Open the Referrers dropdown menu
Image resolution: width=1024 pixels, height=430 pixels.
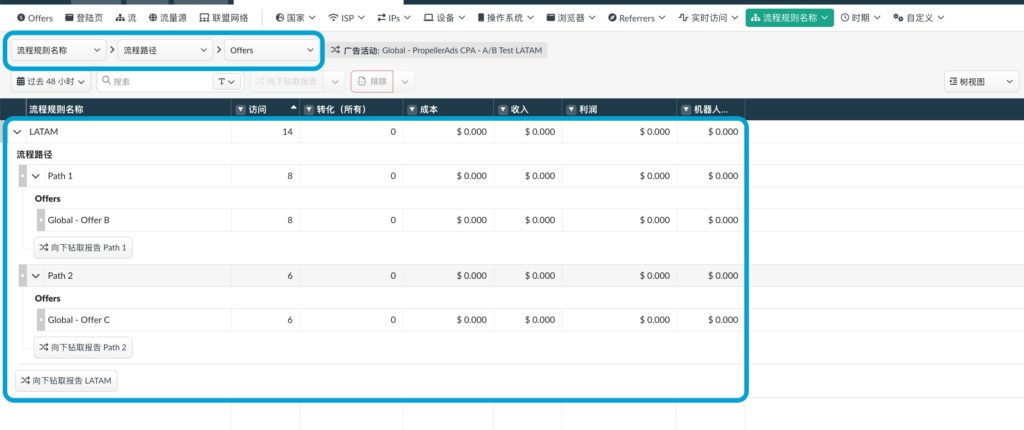point(637,18)
